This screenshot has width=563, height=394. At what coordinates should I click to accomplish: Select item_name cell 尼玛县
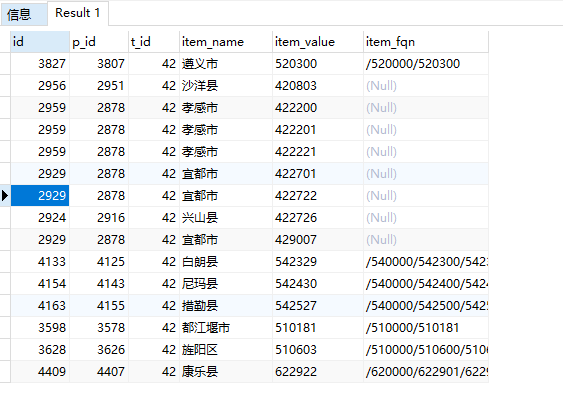click(226, 284)
